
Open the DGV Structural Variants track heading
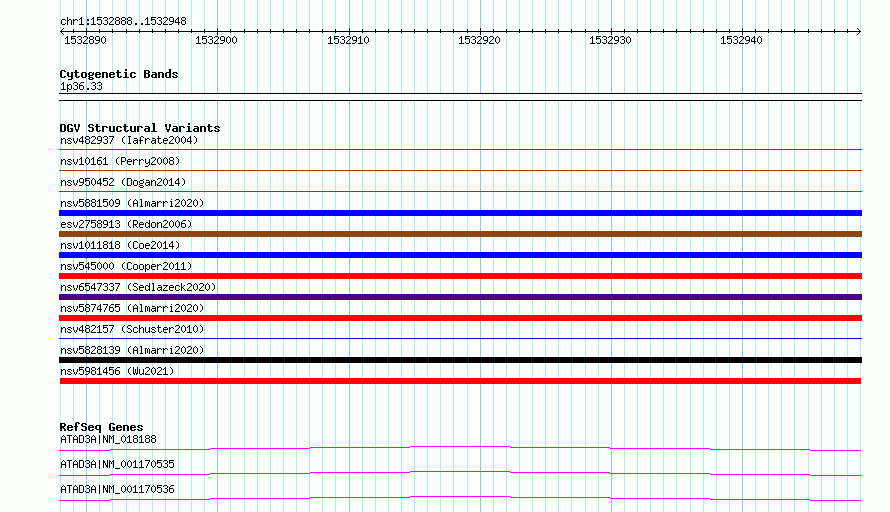click(x=140, y=128)
